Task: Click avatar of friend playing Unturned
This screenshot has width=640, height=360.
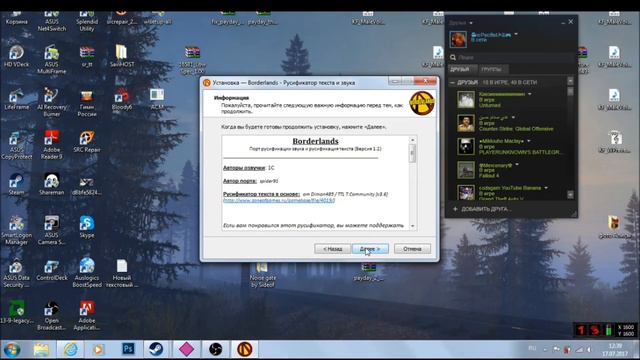Action: (466, 100)
